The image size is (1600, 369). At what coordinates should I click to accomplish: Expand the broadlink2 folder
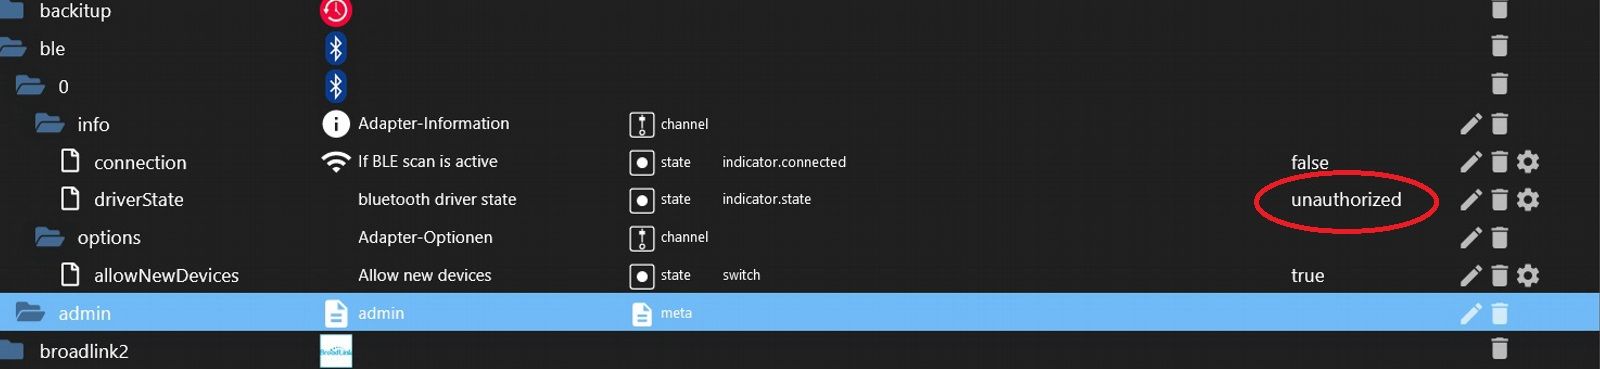click(12, 349)
